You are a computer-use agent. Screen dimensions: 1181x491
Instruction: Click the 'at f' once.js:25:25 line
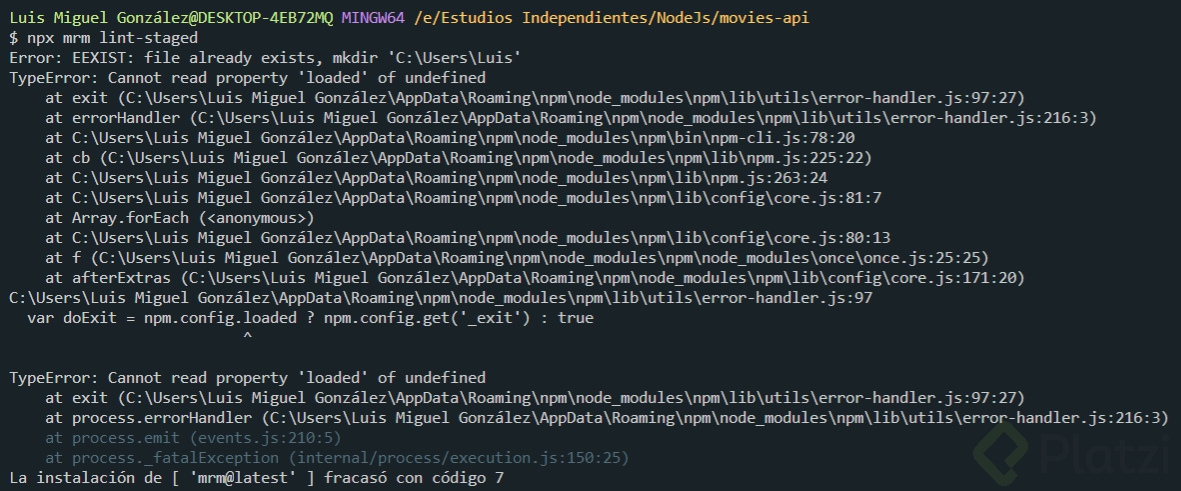pos(517,258)
